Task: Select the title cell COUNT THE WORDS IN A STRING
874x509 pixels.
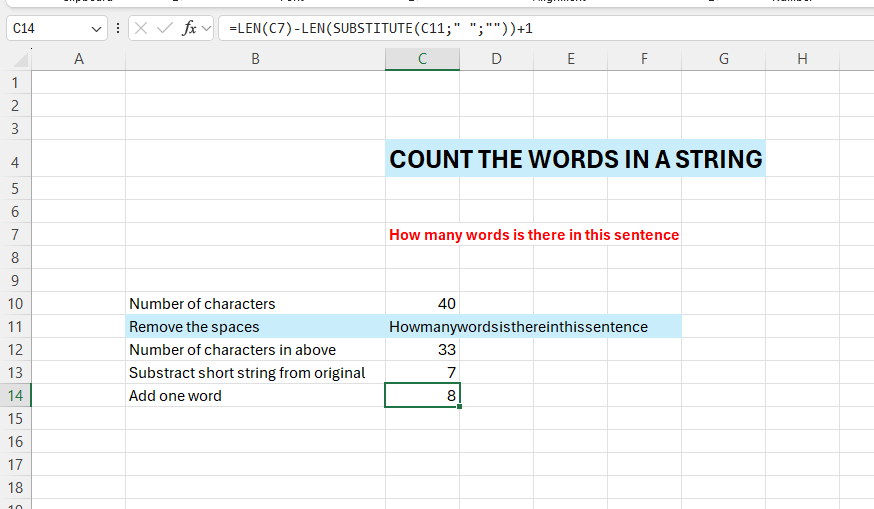Action: tap(575, 160)
